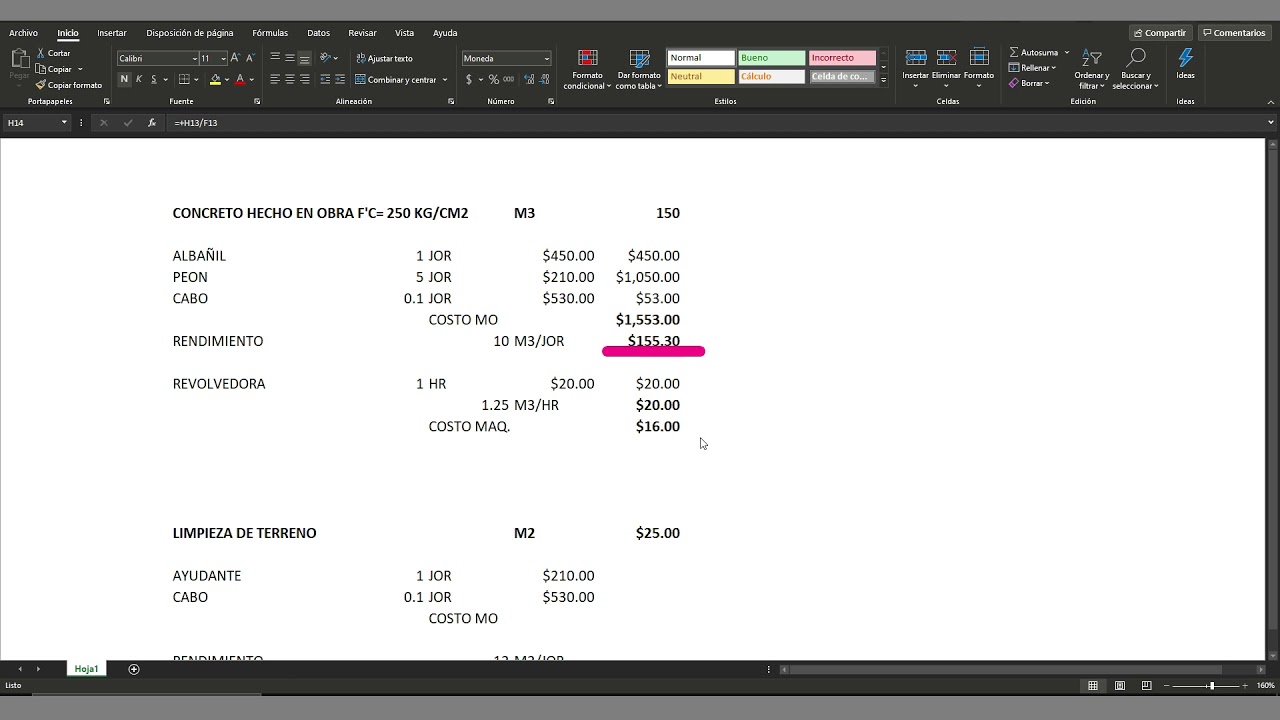
Task: Switch to the Fórmulas tab
Action: (270, 33)
